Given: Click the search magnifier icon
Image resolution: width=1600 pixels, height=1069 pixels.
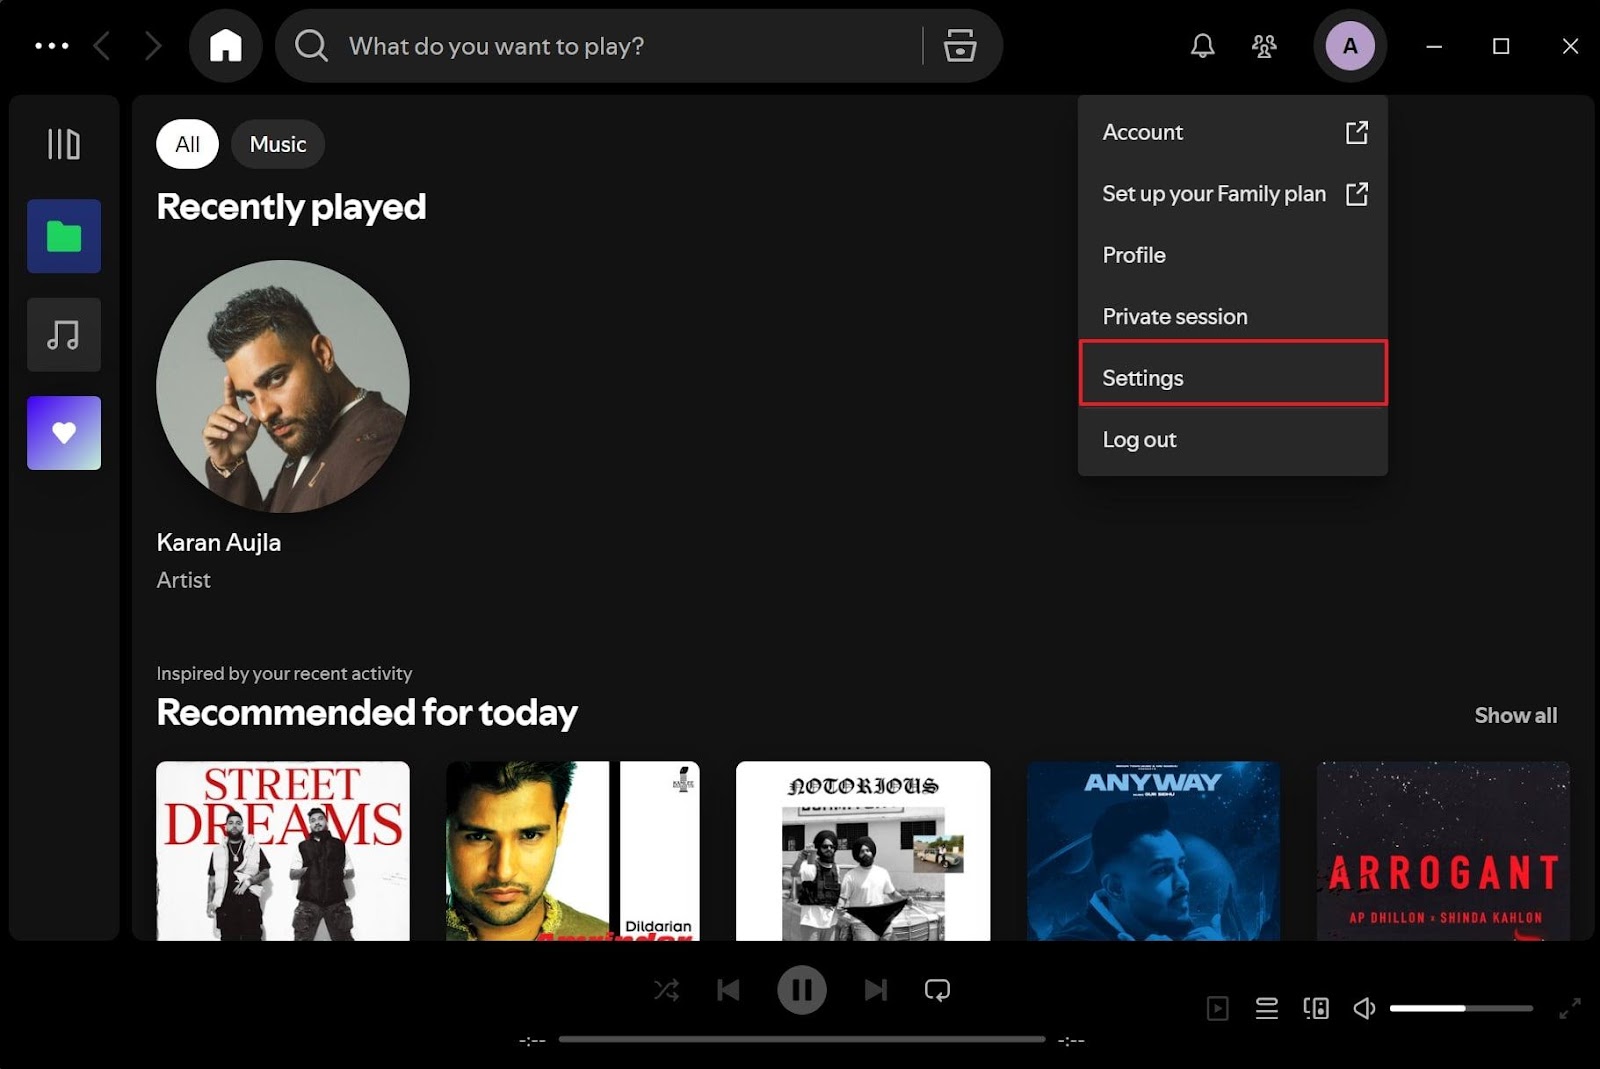Looking at the screenshot, I should tap(311, 46).
